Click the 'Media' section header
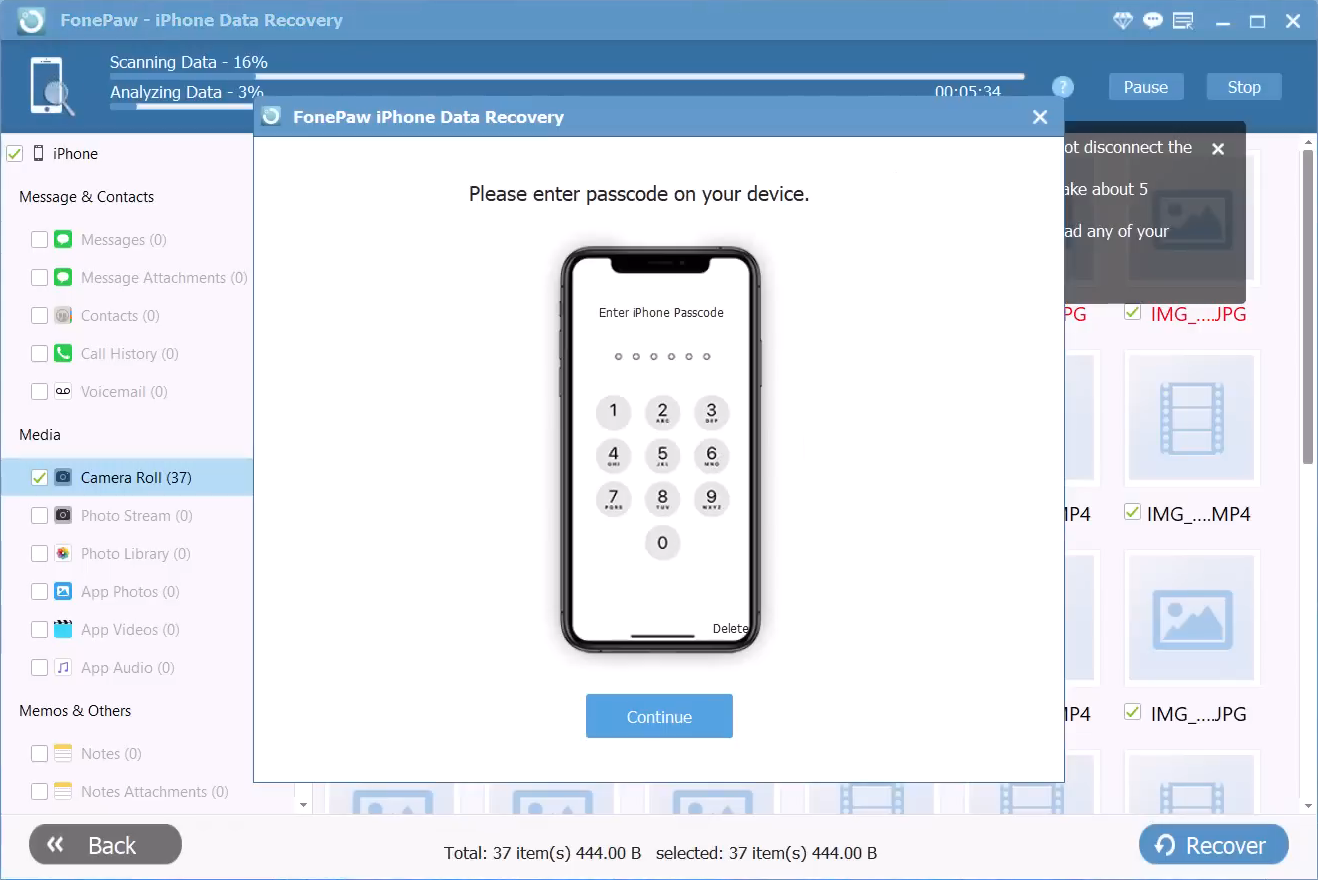The height and width of the screenshot is (880, 1318). [x=40, y=435]
